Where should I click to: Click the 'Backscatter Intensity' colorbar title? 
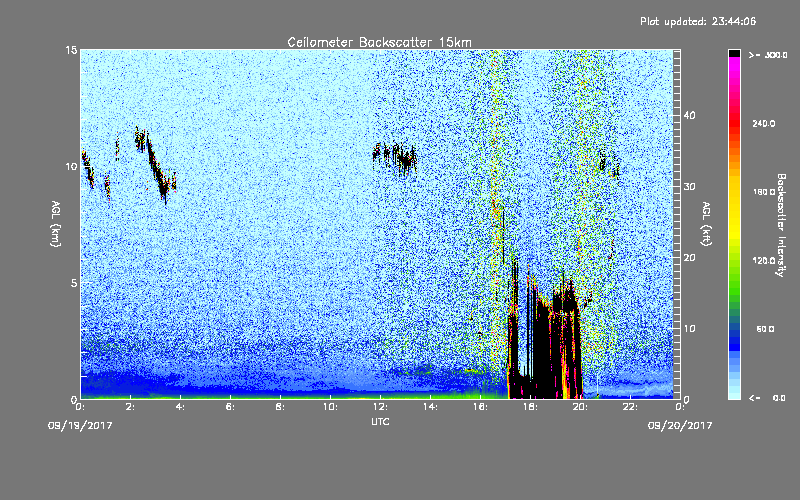(x=781, y=225)
